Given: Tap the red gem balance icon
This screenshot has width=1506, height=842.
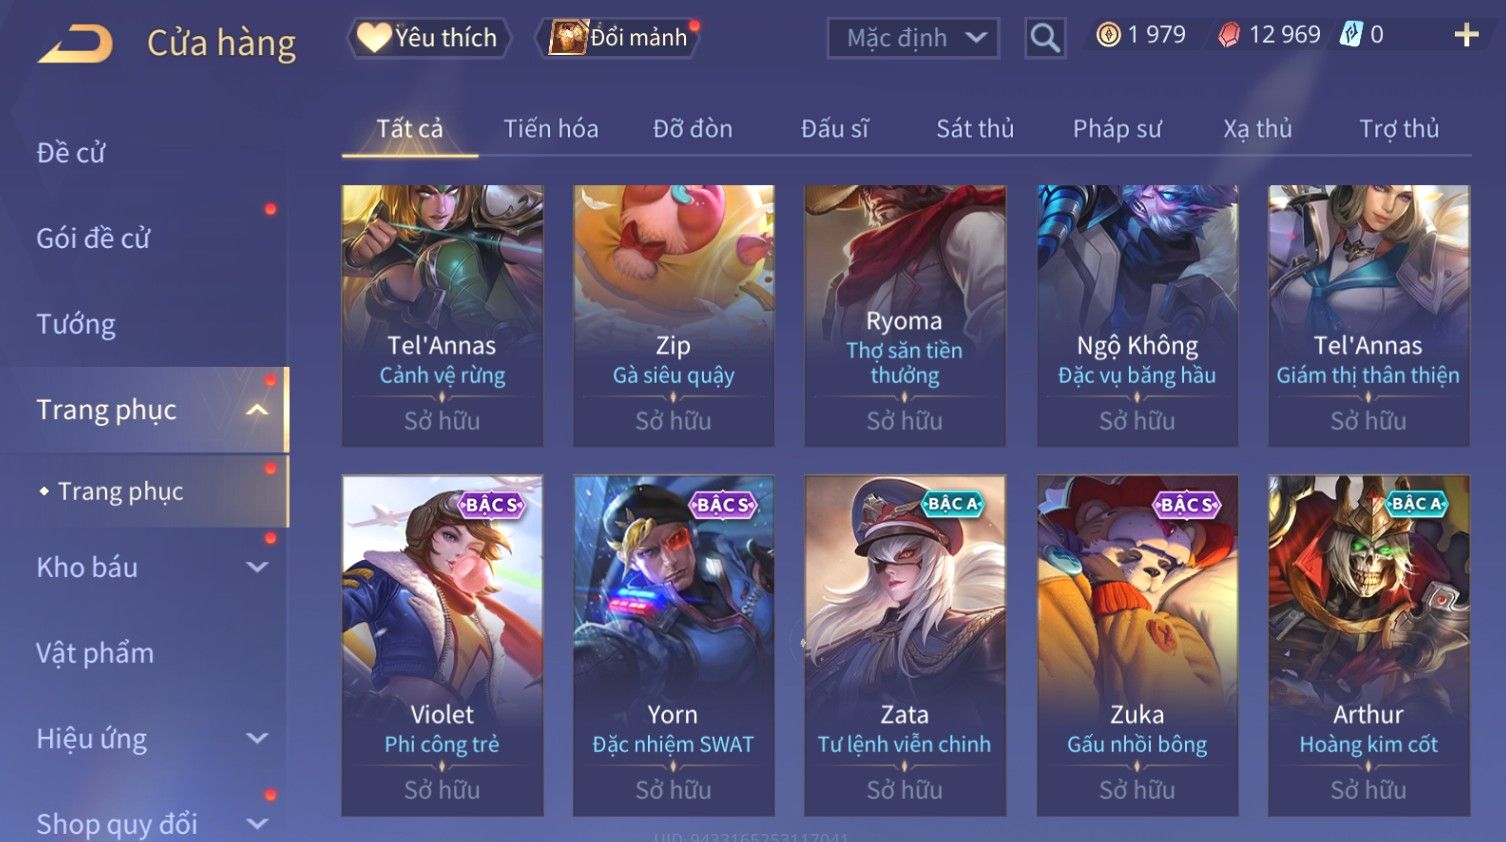Looking at the screenshot, I should coord(1229,35).
